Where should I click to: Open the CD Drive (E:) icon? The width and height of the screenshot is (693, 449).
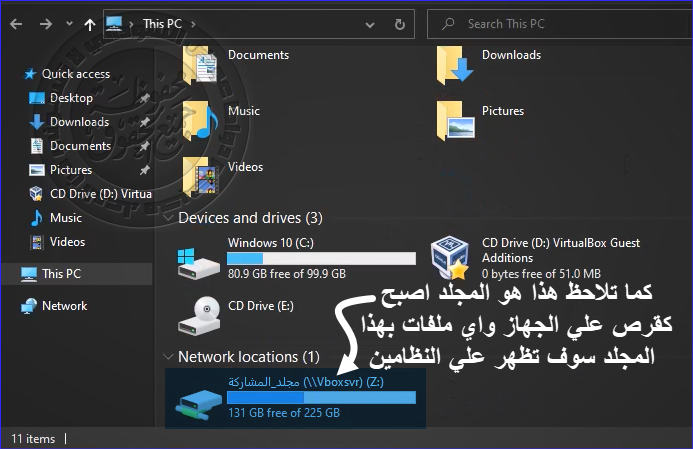point(198,314)
